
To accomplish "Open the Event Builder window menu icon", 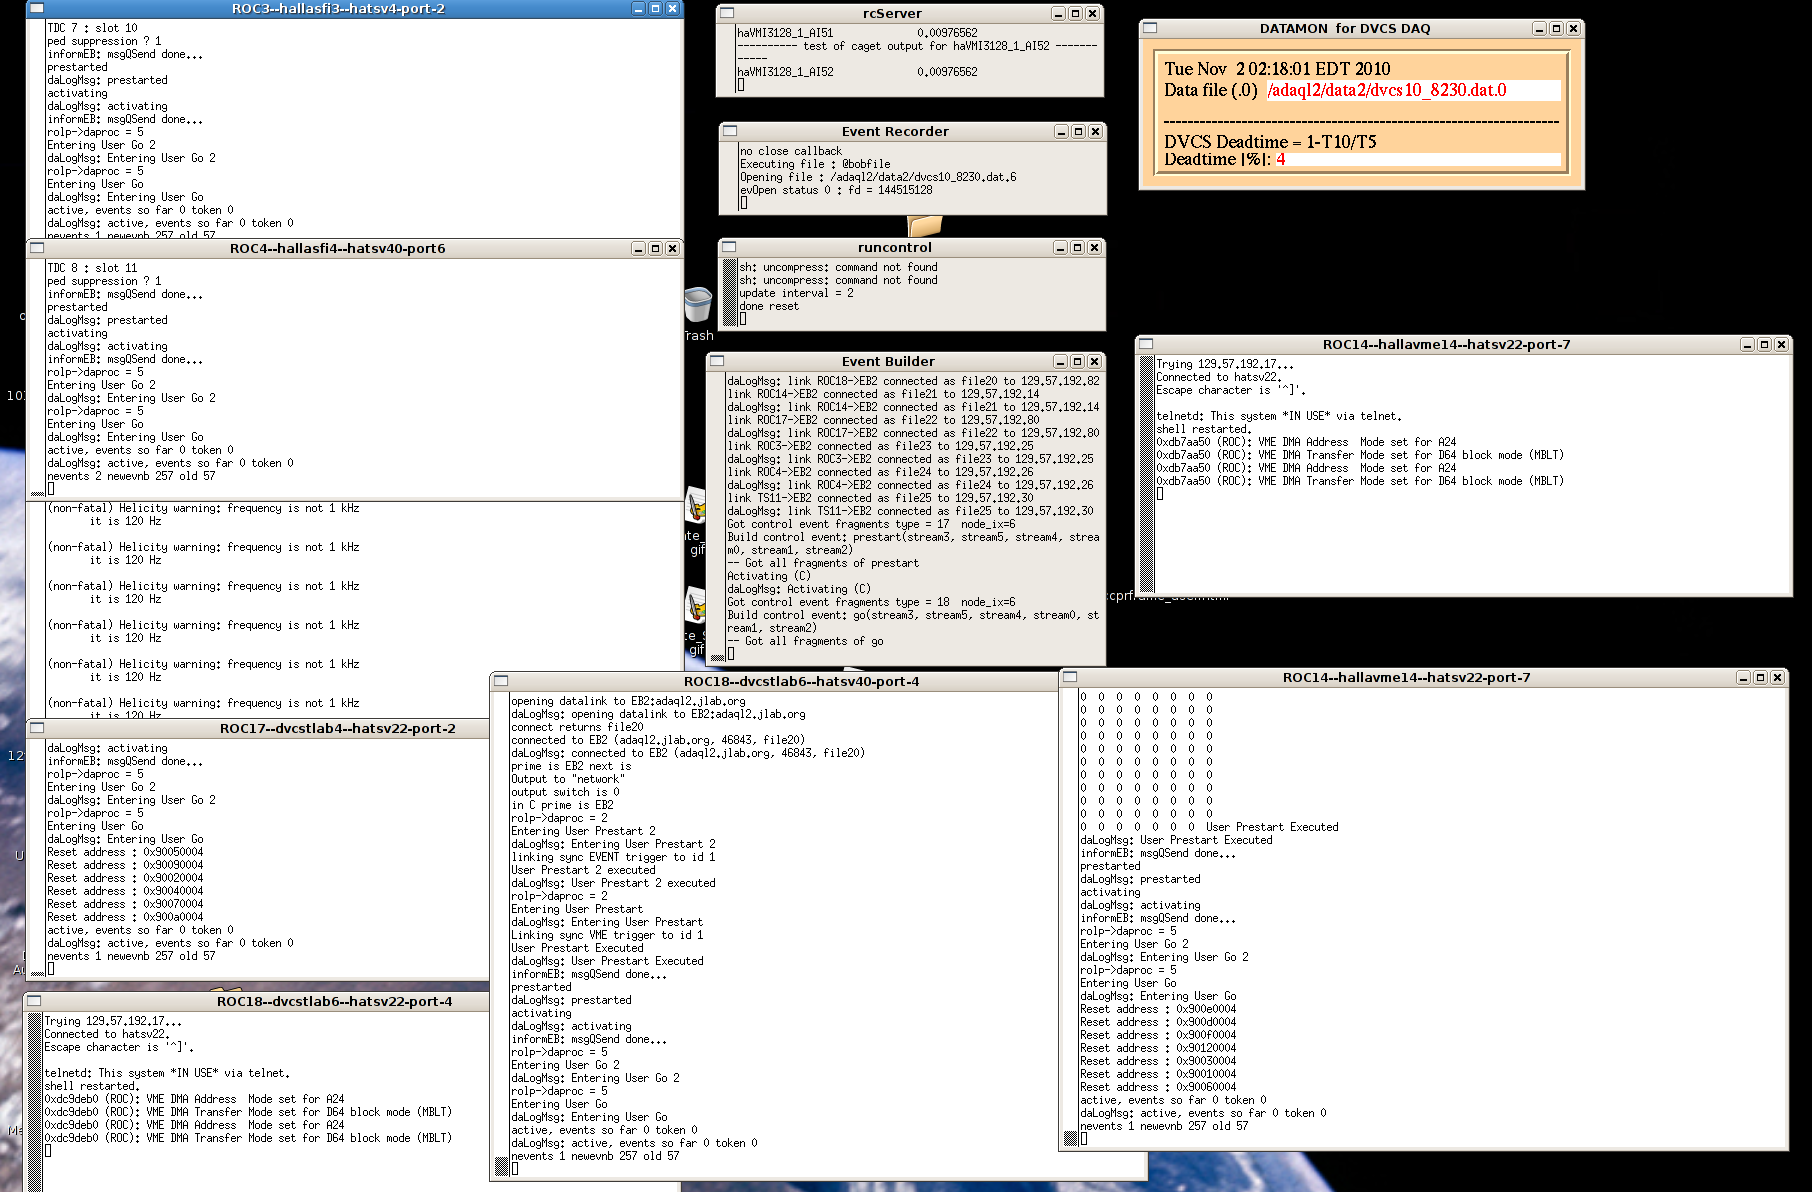I will pyautogui.click(x=717, y=361).
